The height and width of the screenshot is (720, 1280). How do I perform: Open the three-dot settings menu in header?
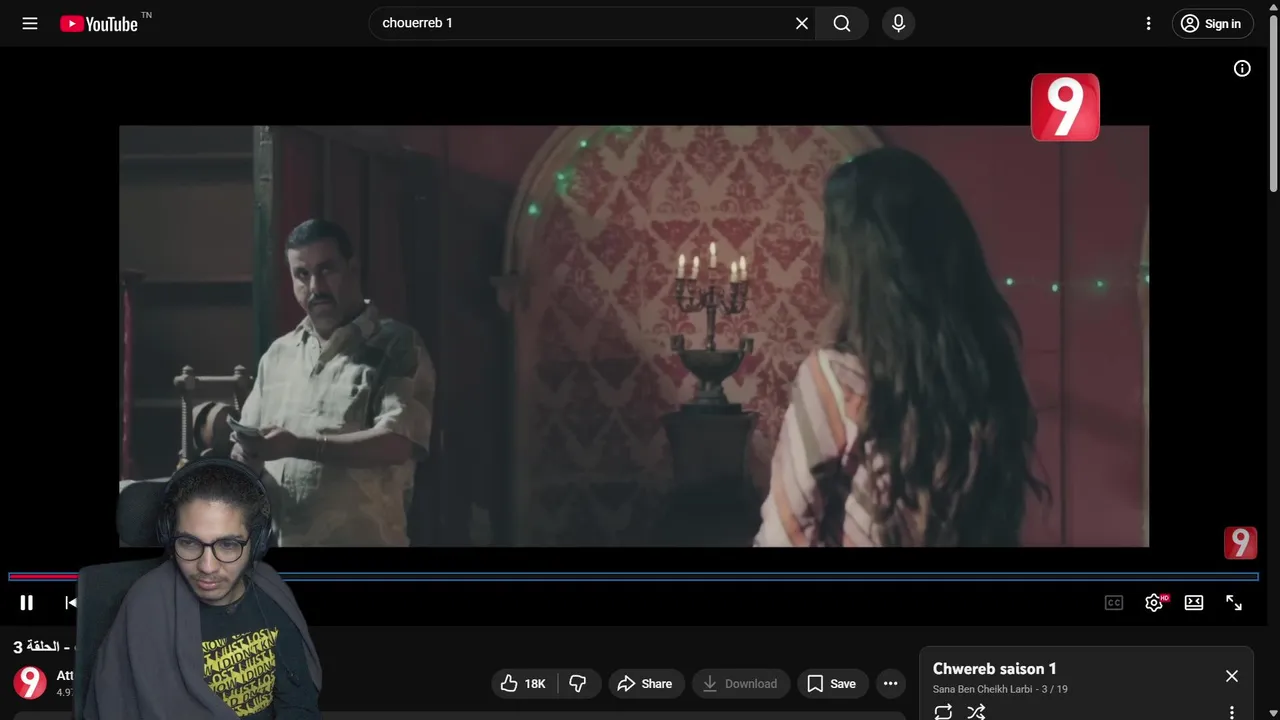[1148, 23]
